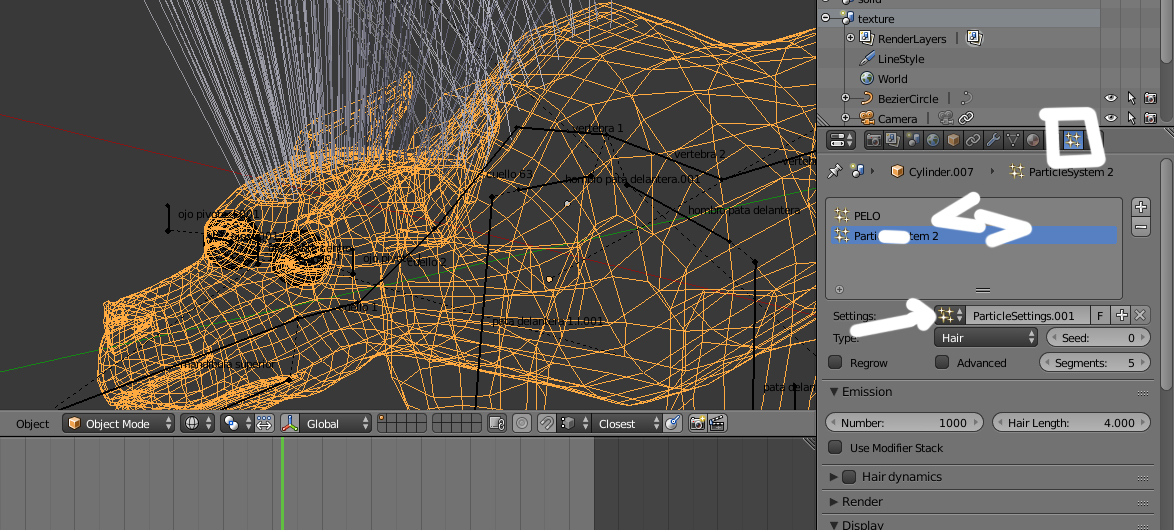The width and height of the screenshot is (1174, 530).
Task: Open the World properties tab
Action: (x=934, y=139)
